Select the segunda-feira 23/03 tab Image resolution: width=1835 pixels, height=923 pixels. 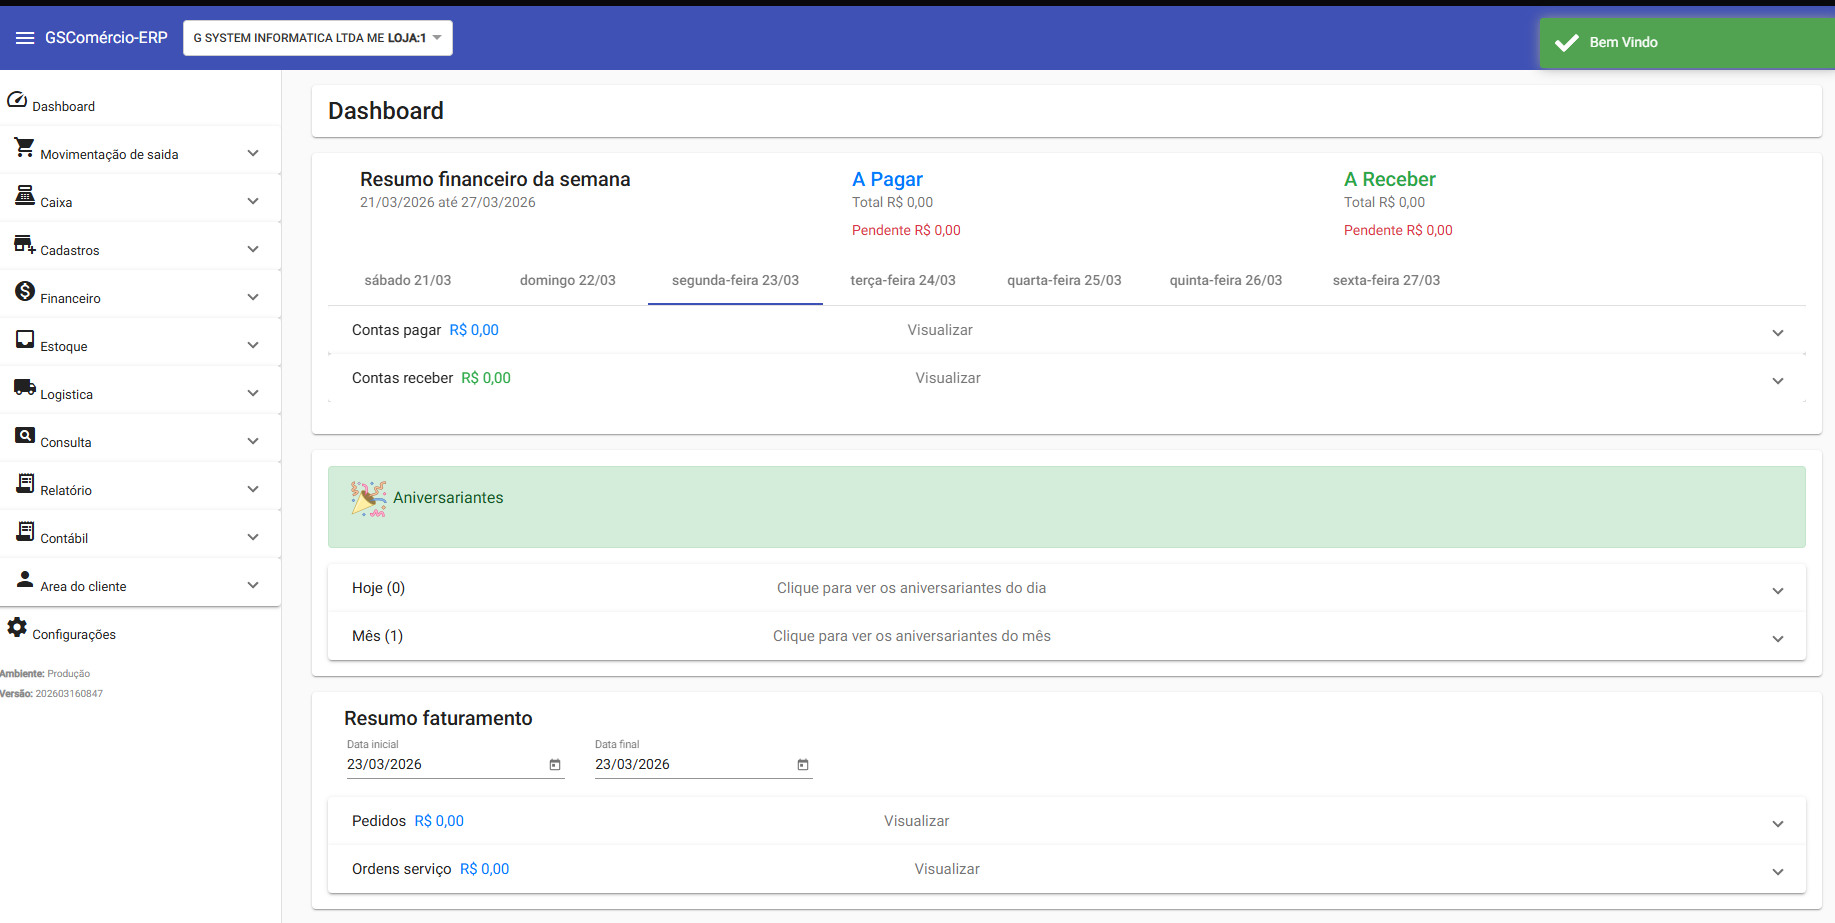(735, 281)
